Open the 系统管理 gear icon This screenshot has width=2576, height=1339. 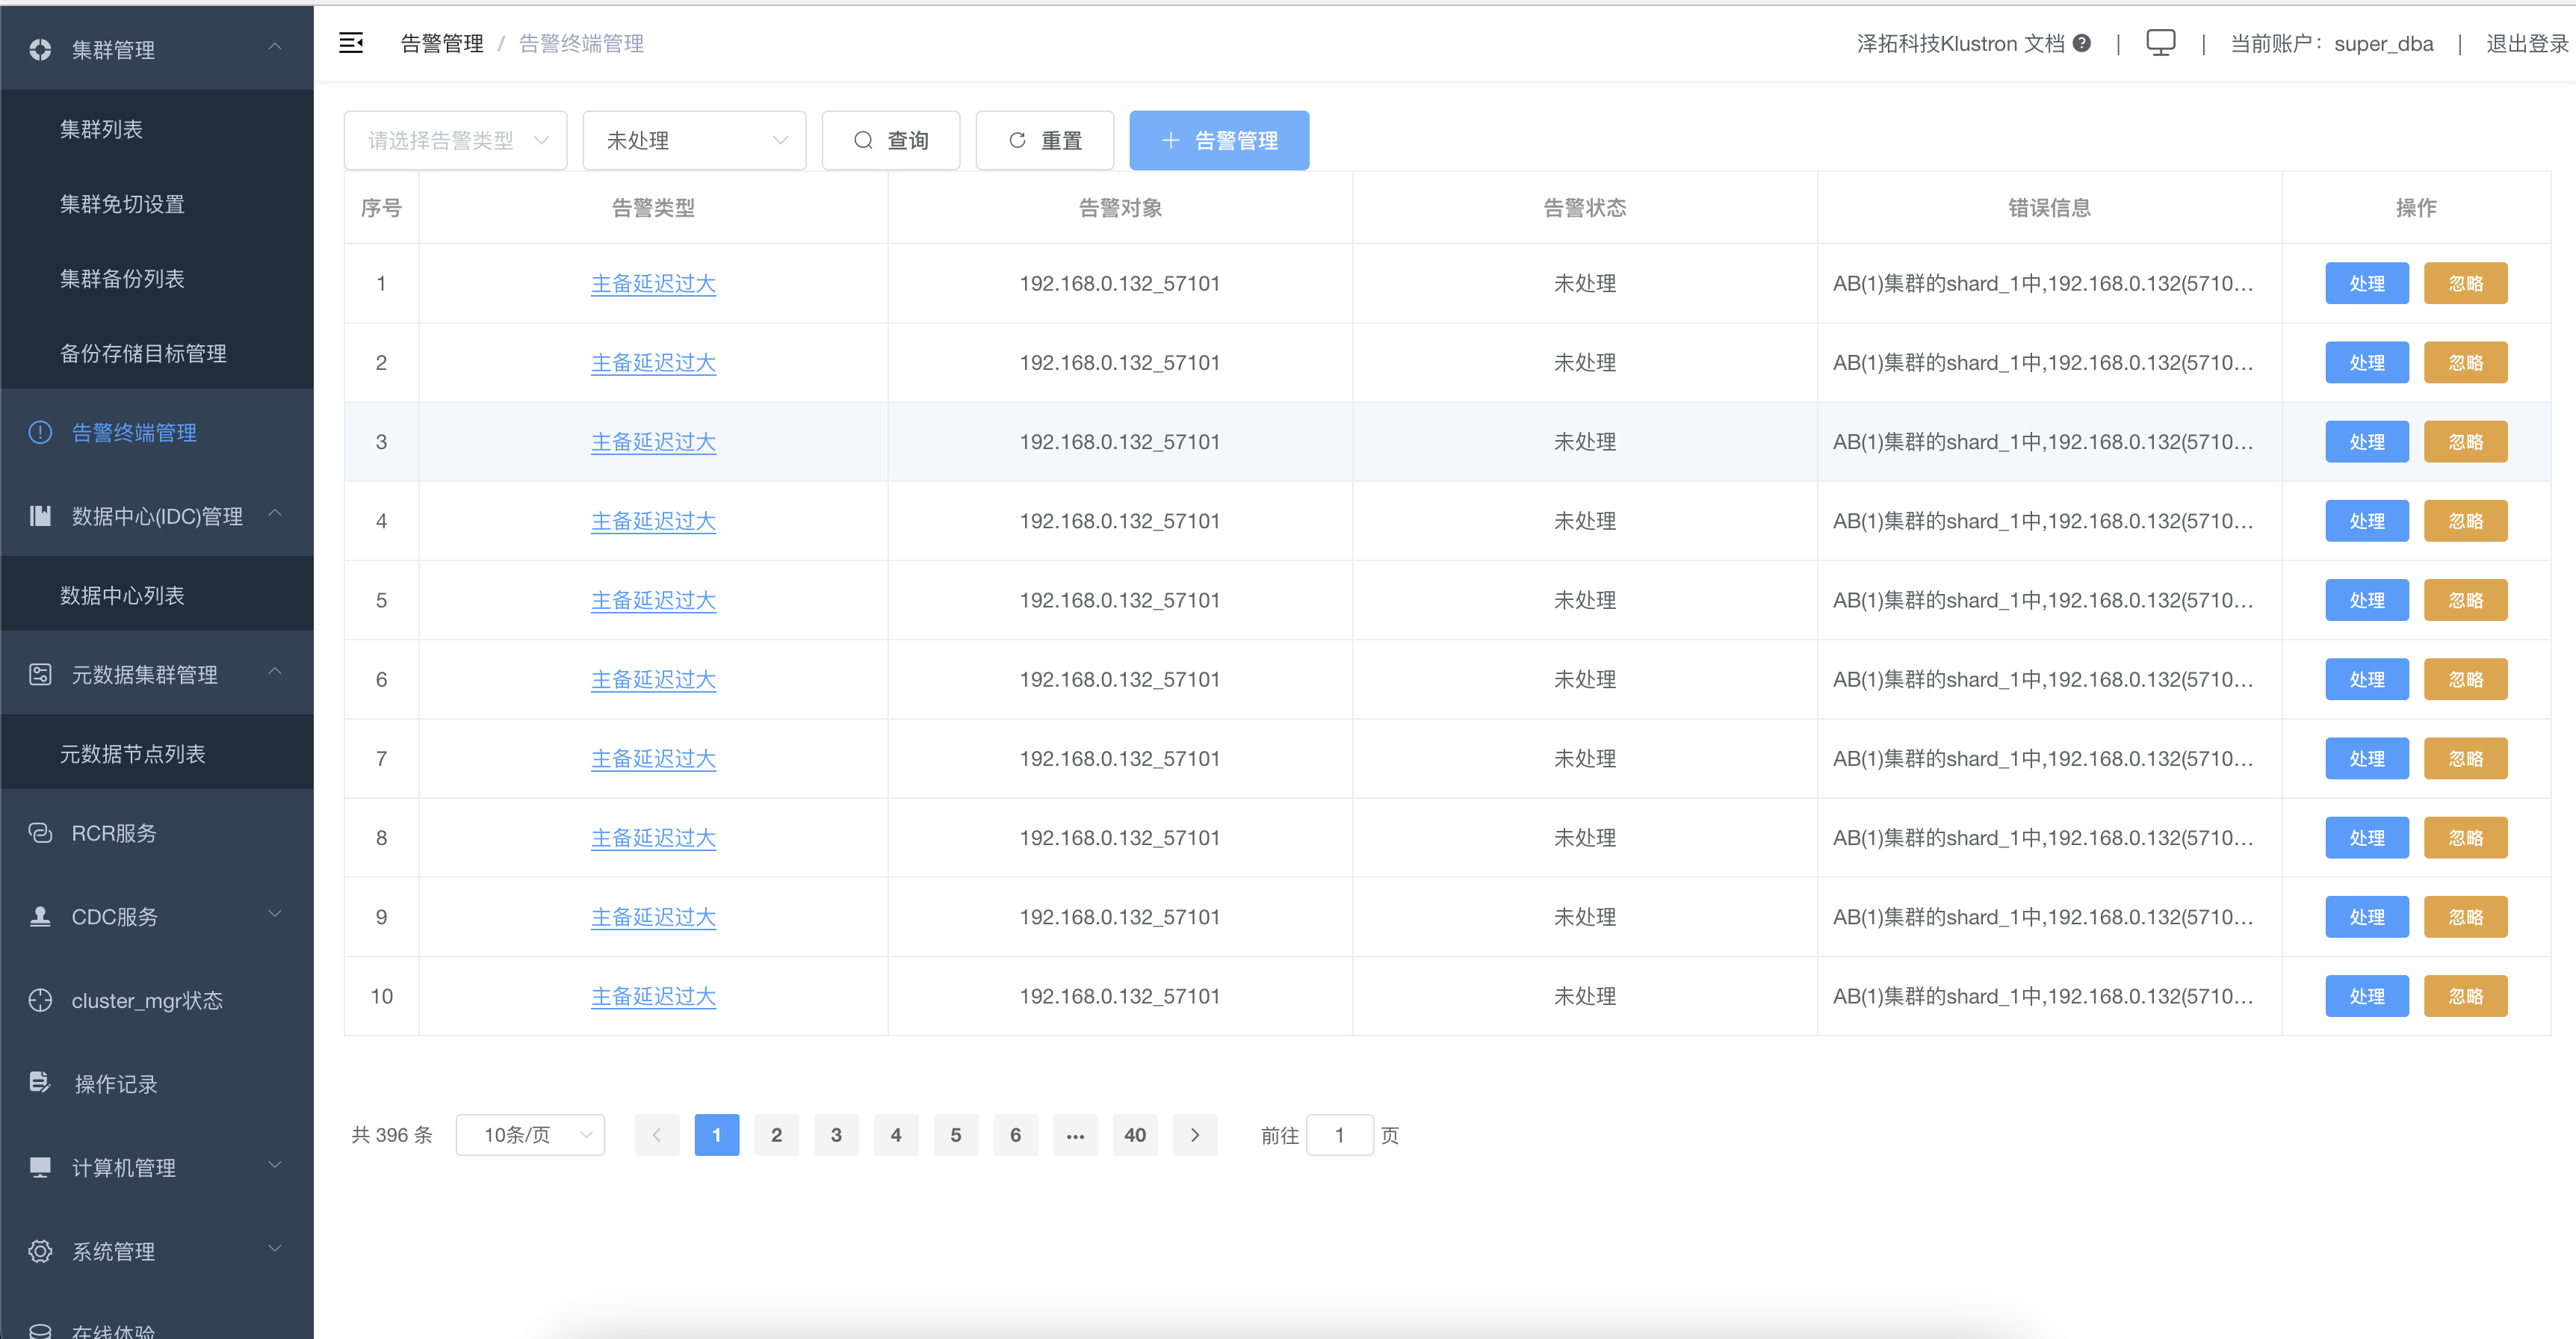pyautogui.click(x=39, y=1251)
